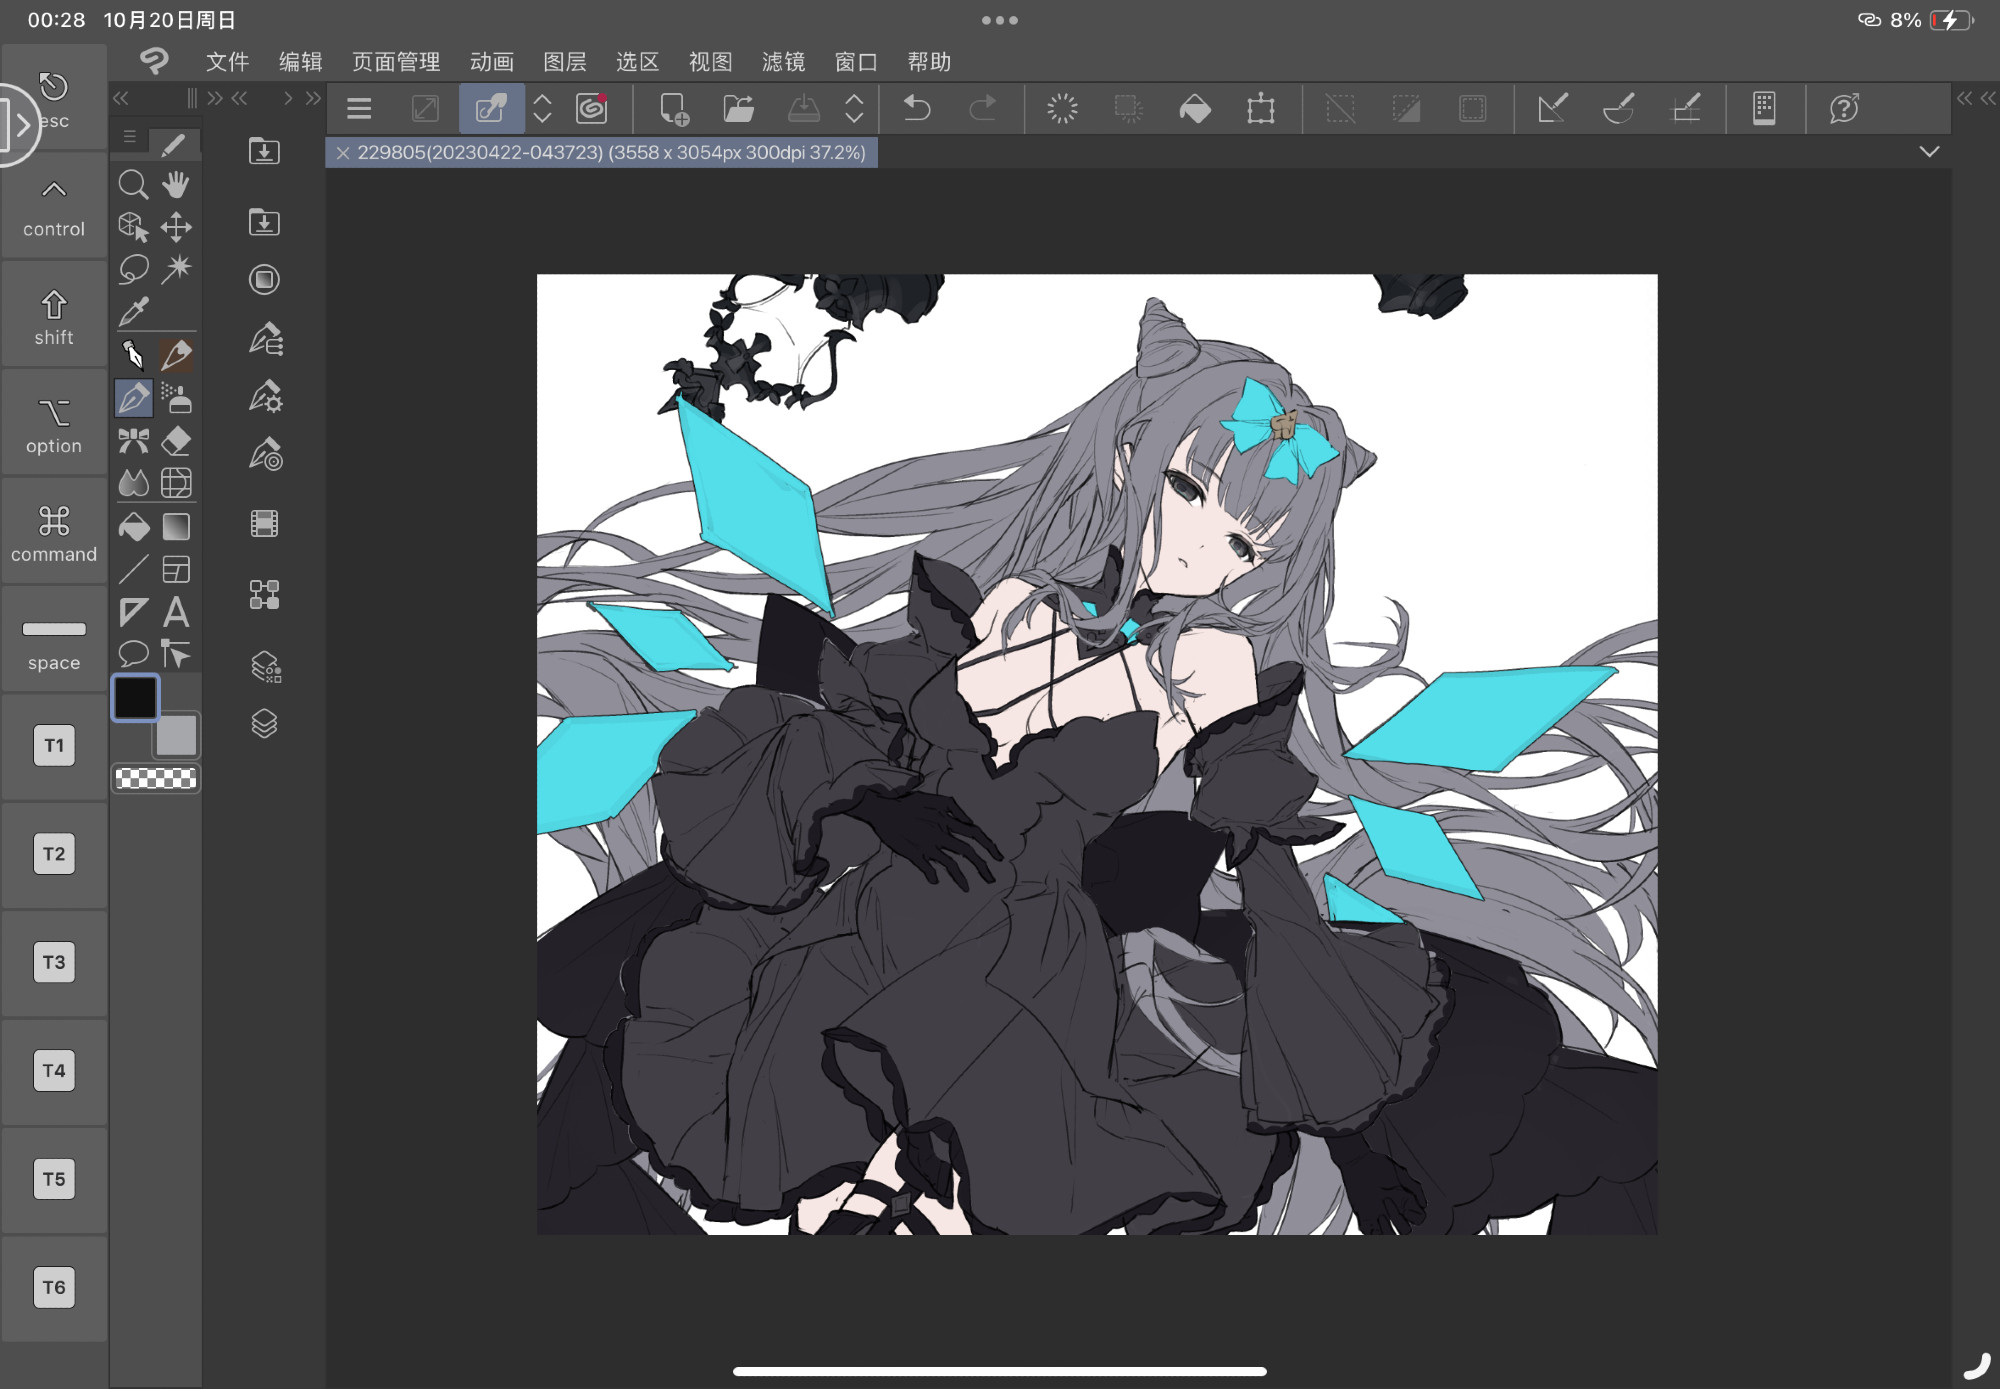This screenshot has width=2000, height=1389.
Task: Toggle the control modifier key
Action: click(x=54, y=208)
